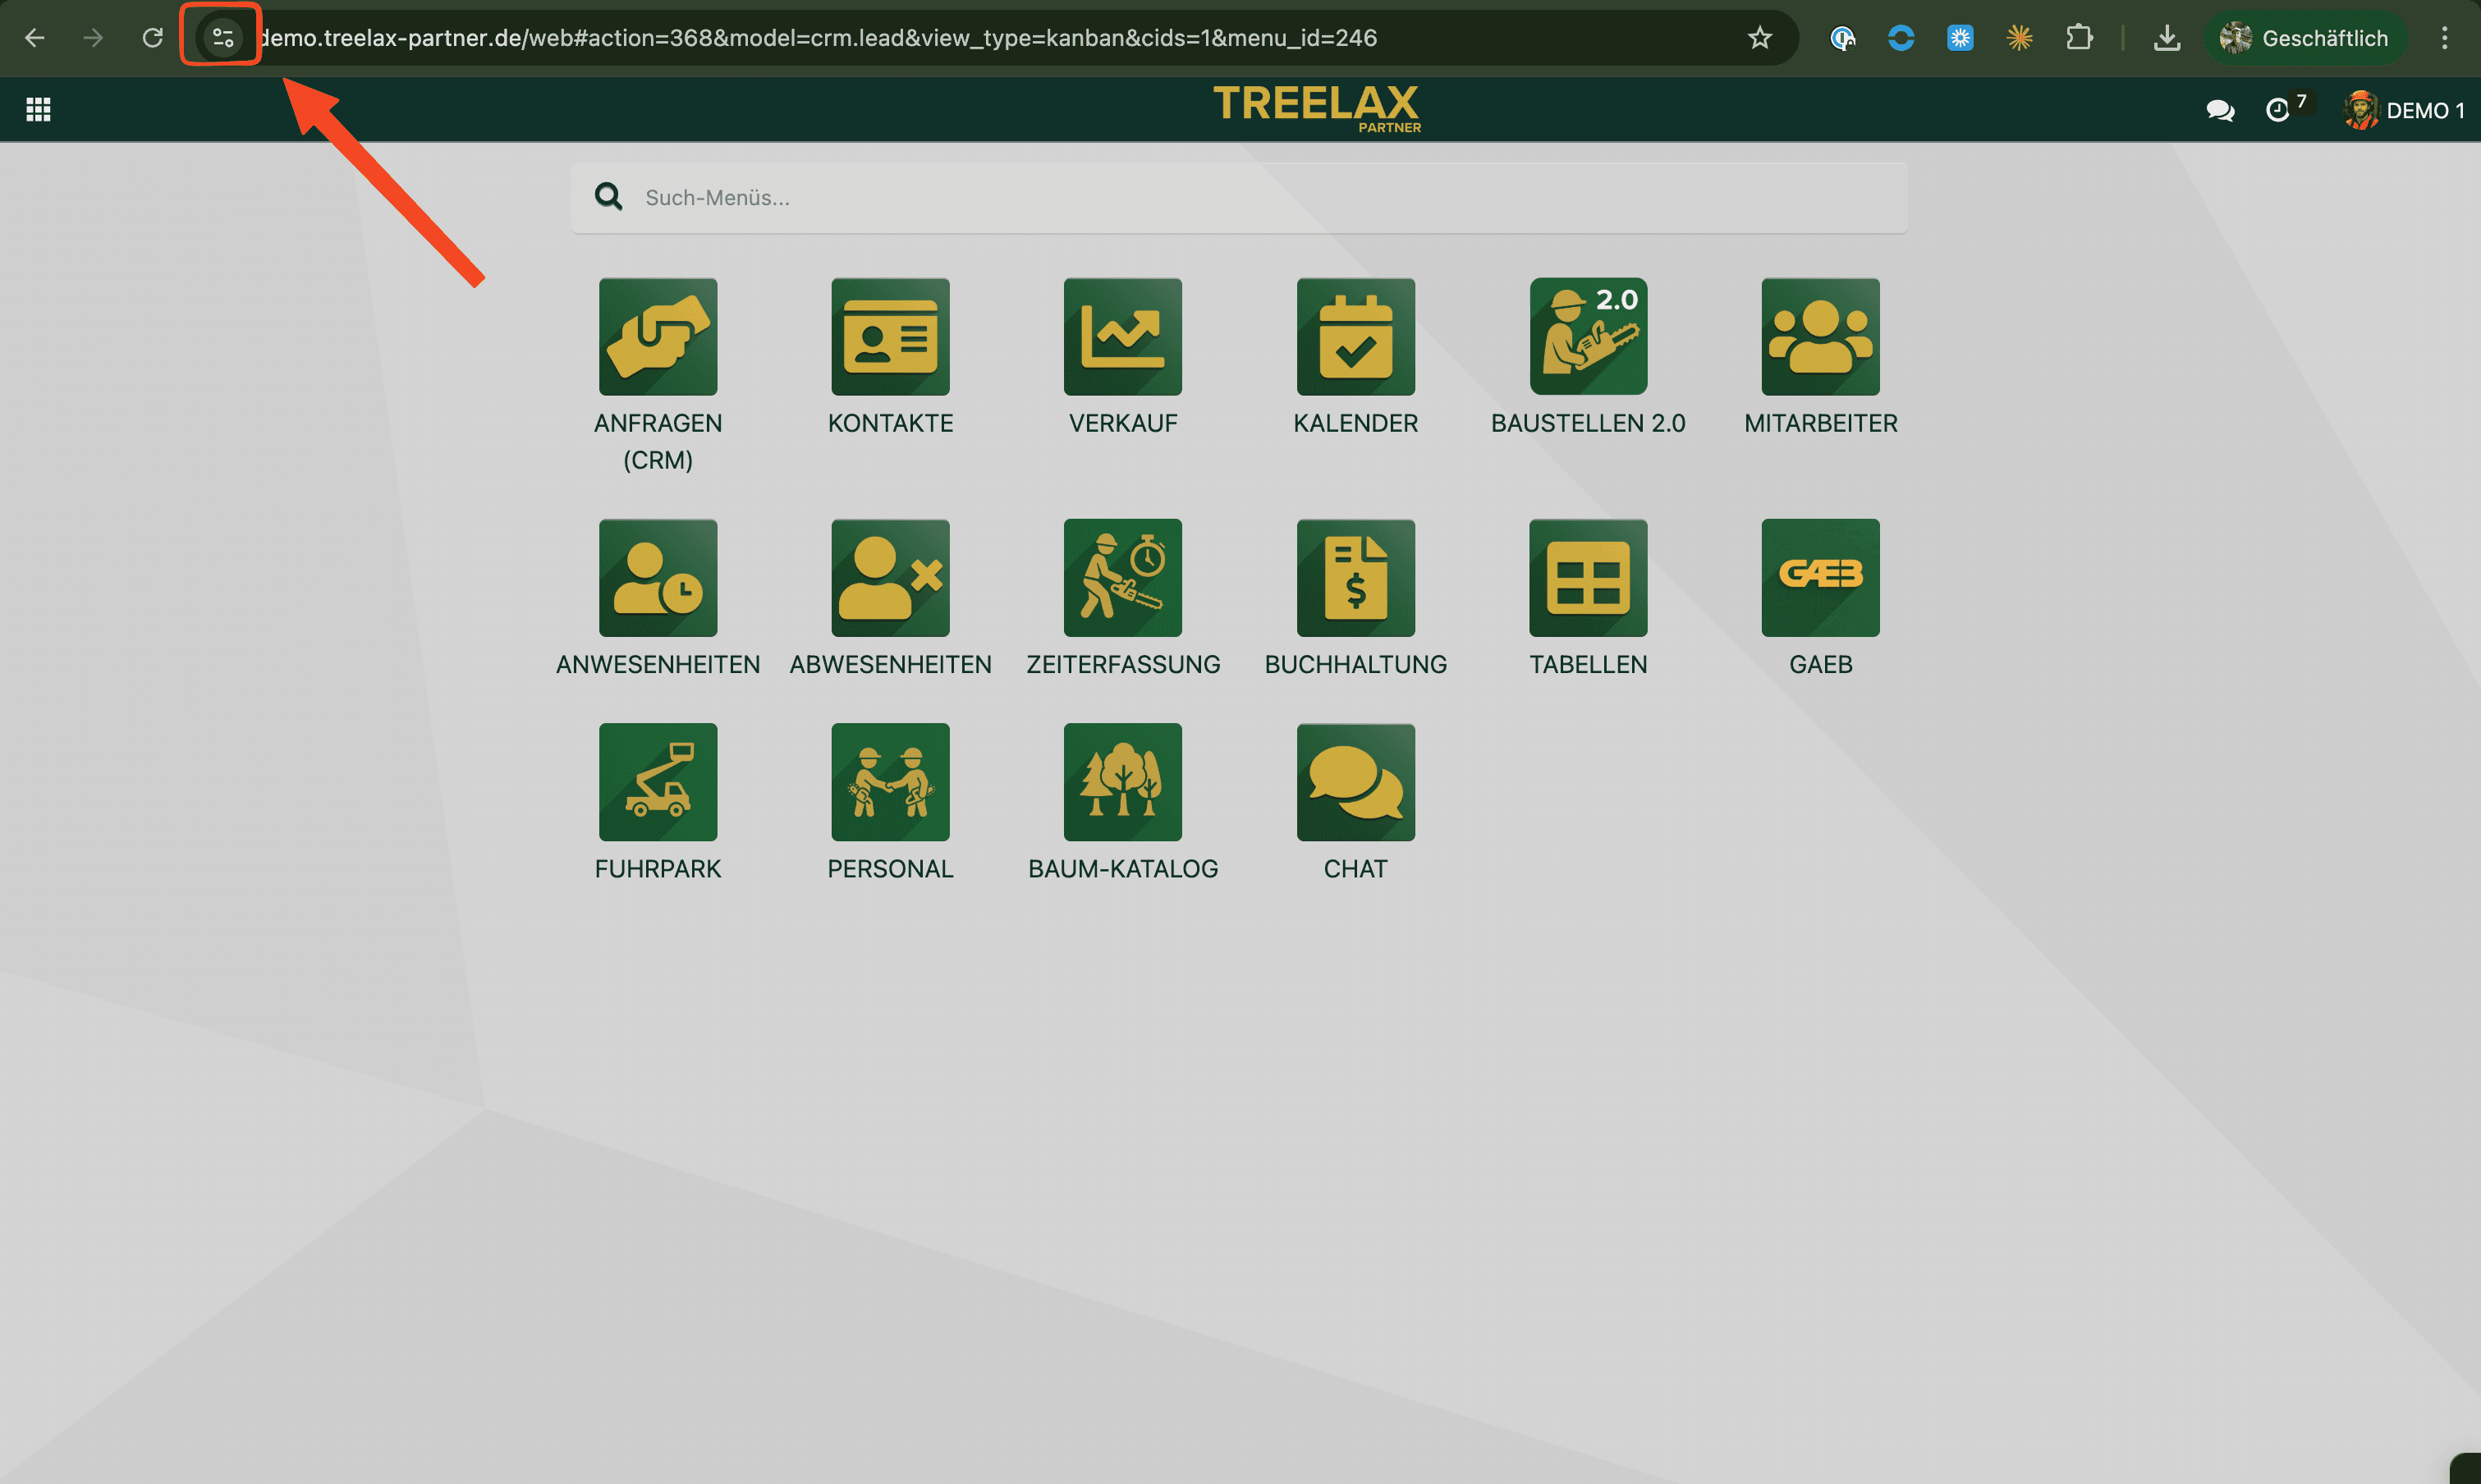Launch the Verkauf sales app
Viewport: 2481px width, 1484px height.
click(x=1122, y=337)
